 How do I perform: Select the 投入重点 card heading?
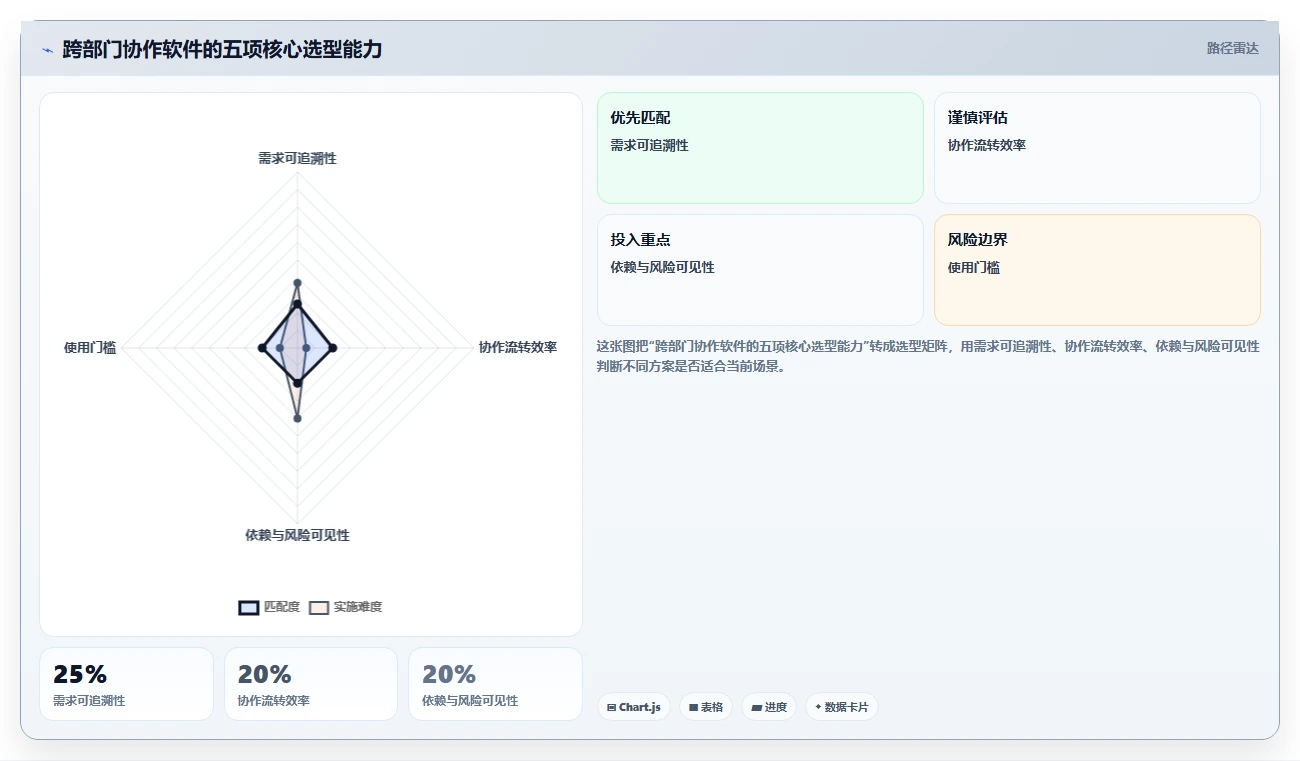640,240
